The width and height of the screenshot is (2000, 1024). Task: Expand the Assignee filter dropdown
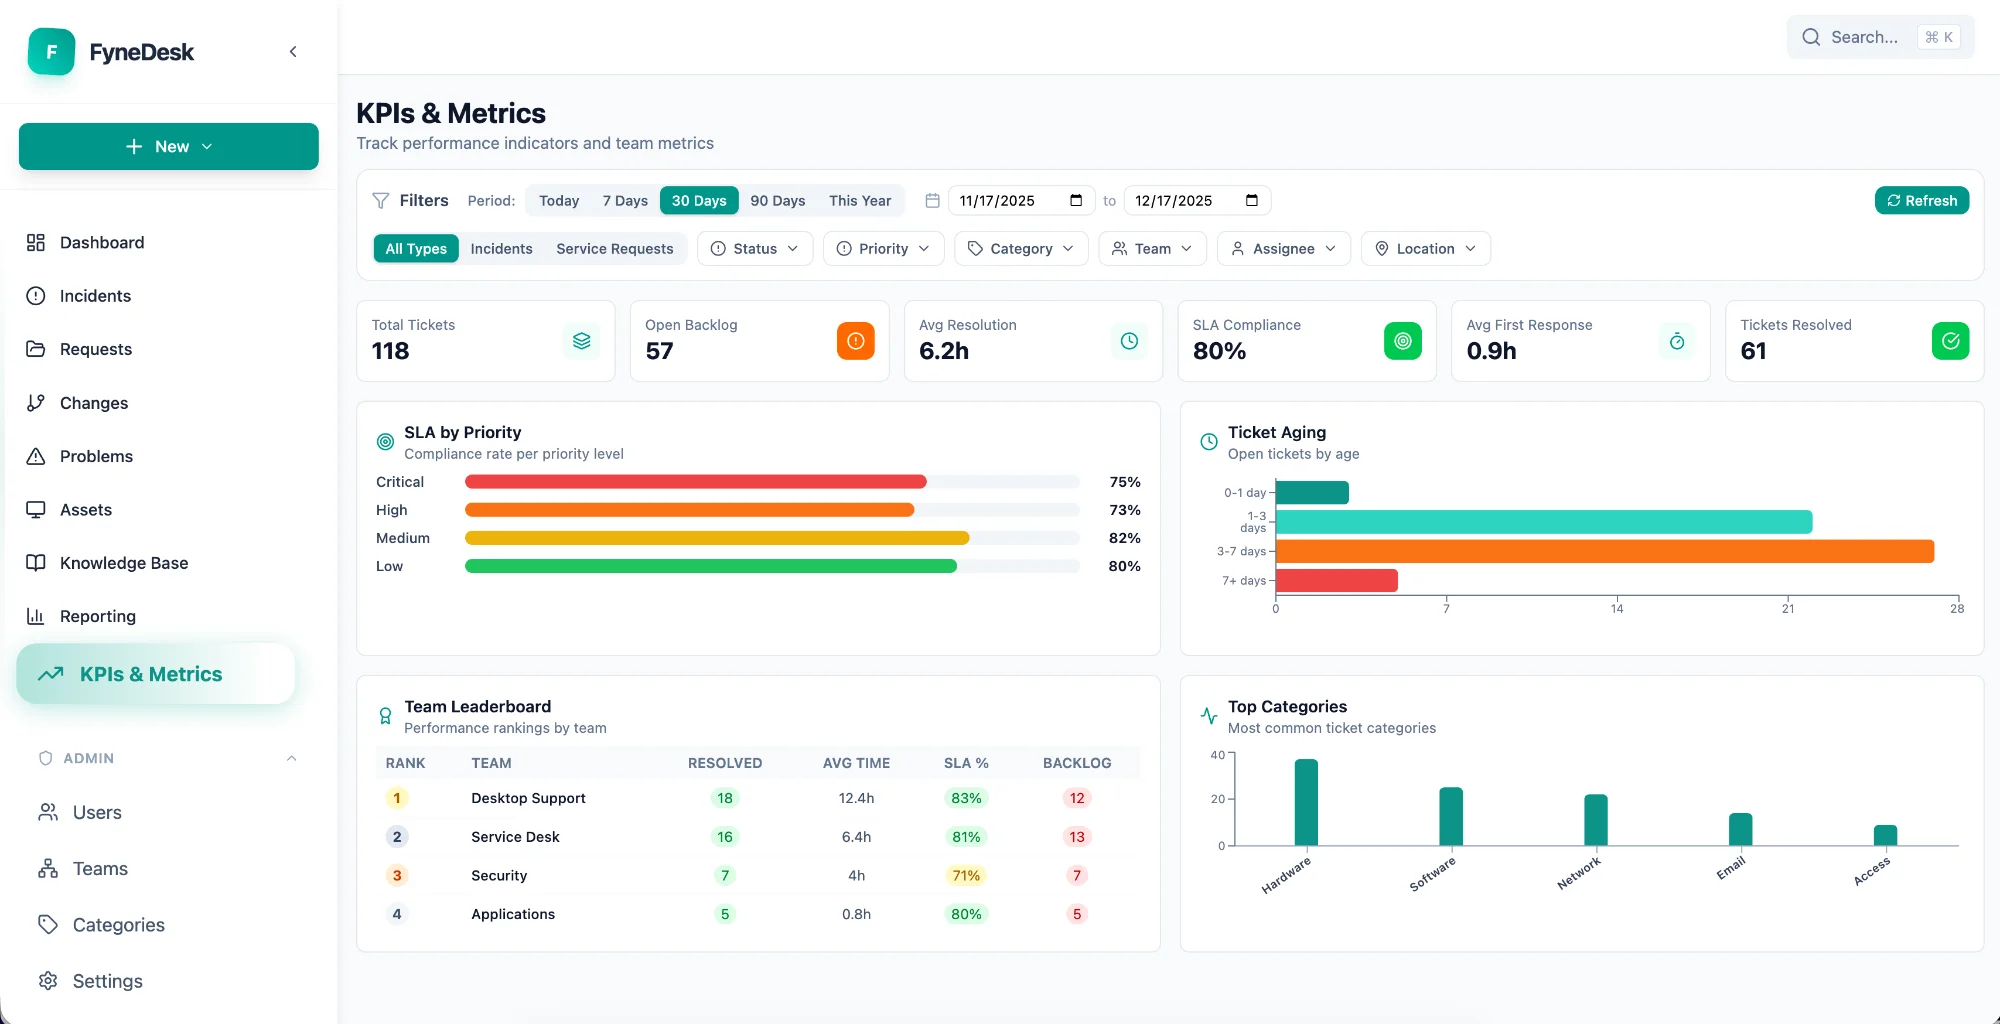1283,248
